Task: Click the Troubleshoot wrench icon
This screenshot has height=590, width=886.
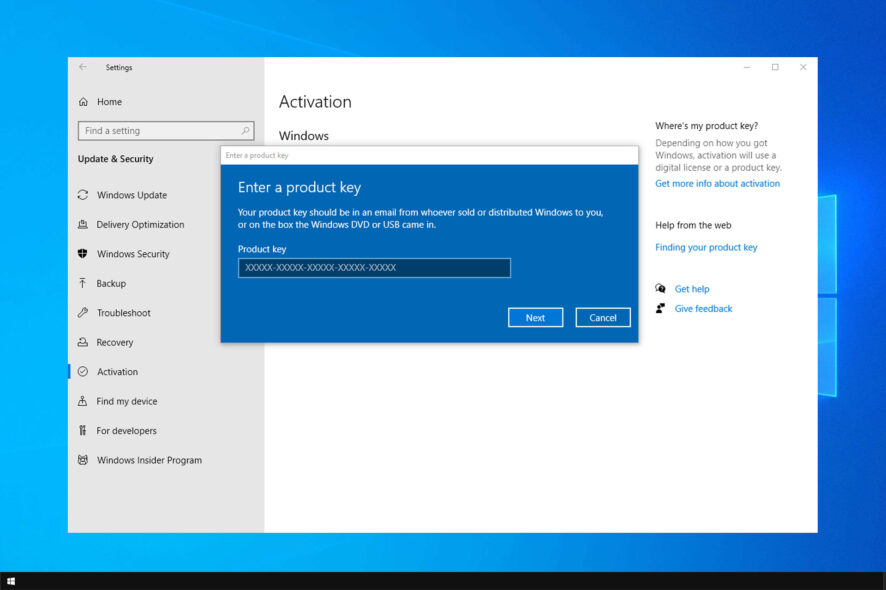Action: pos(83,313)
